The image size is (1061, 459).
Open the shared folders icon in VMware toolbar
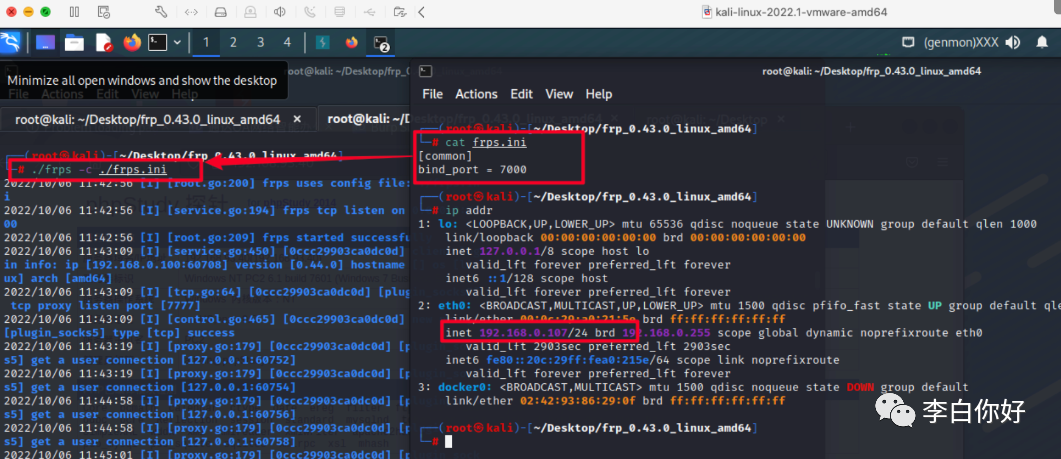(400, 12)
